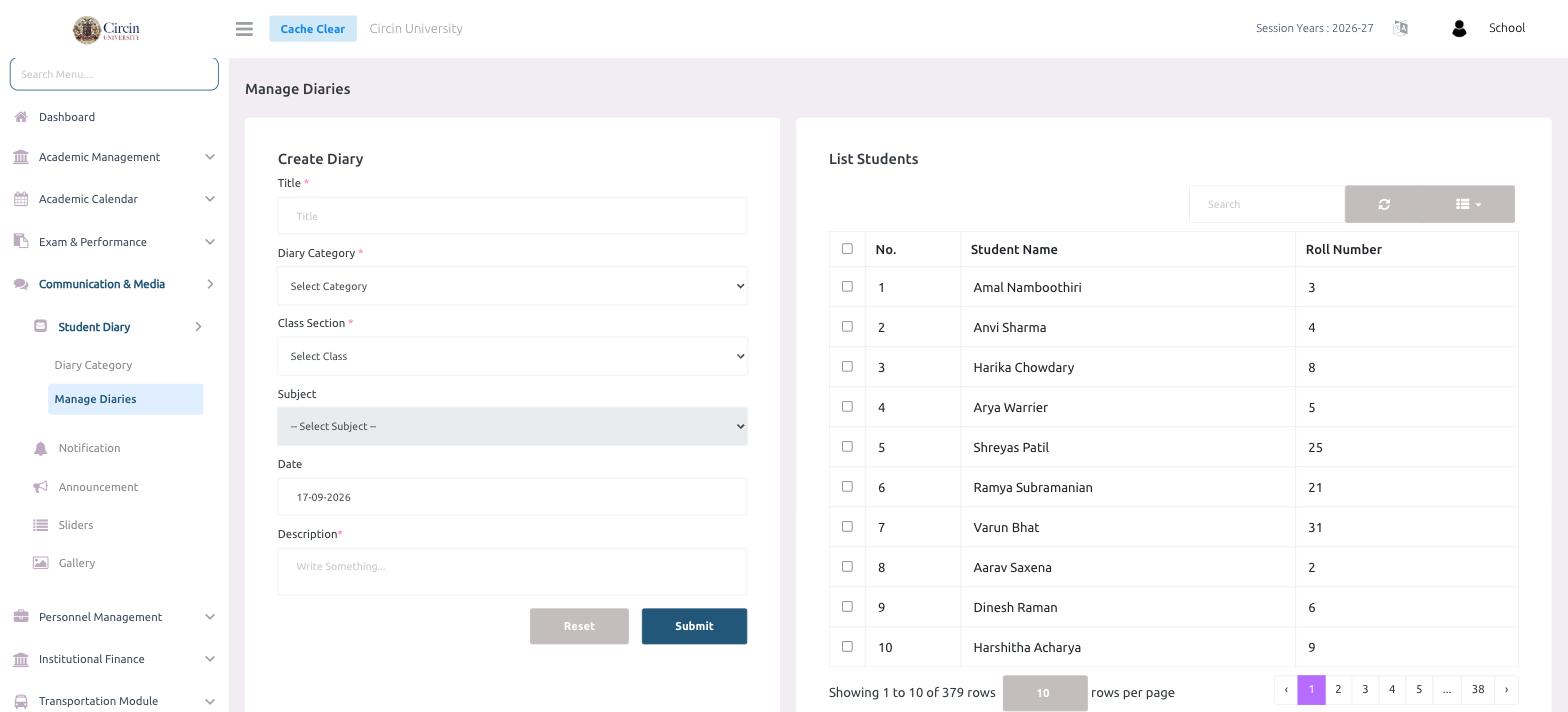Screen dimensions: 1568x712
Task: Click the Sliders list icon
Action: [40, 525]
